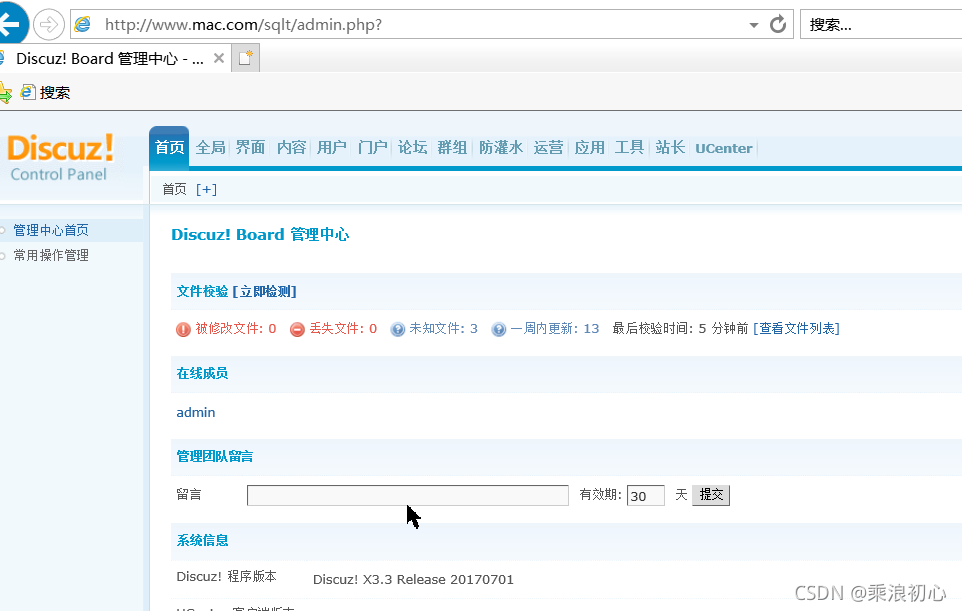Open the 内容 menu tab

291,147
